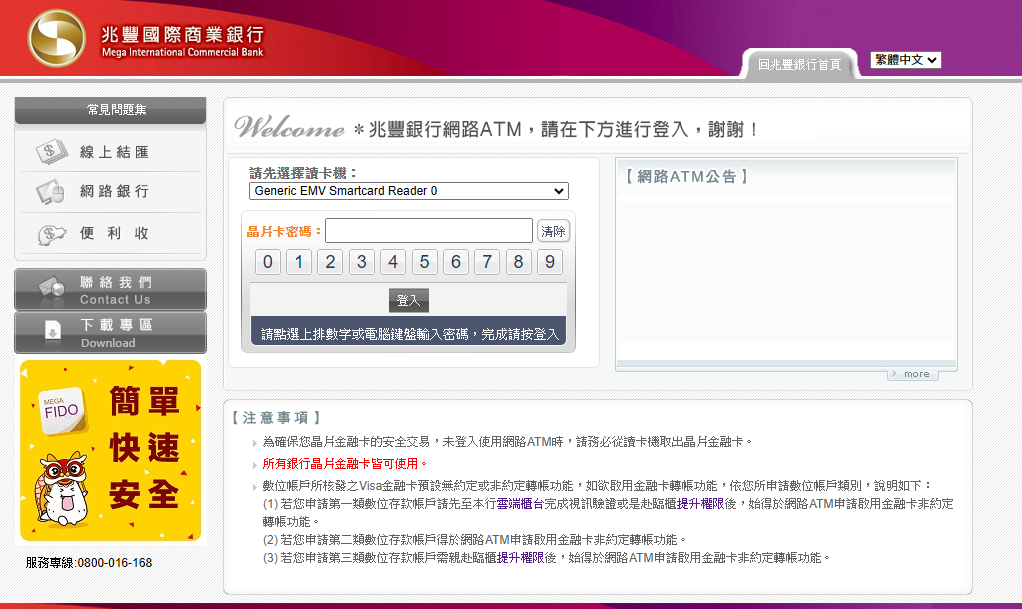Image resolution: width=1022 pixels, height=609 pixels.
Task: Click the 網路ATM公告 heading
Action: point(686,177)
